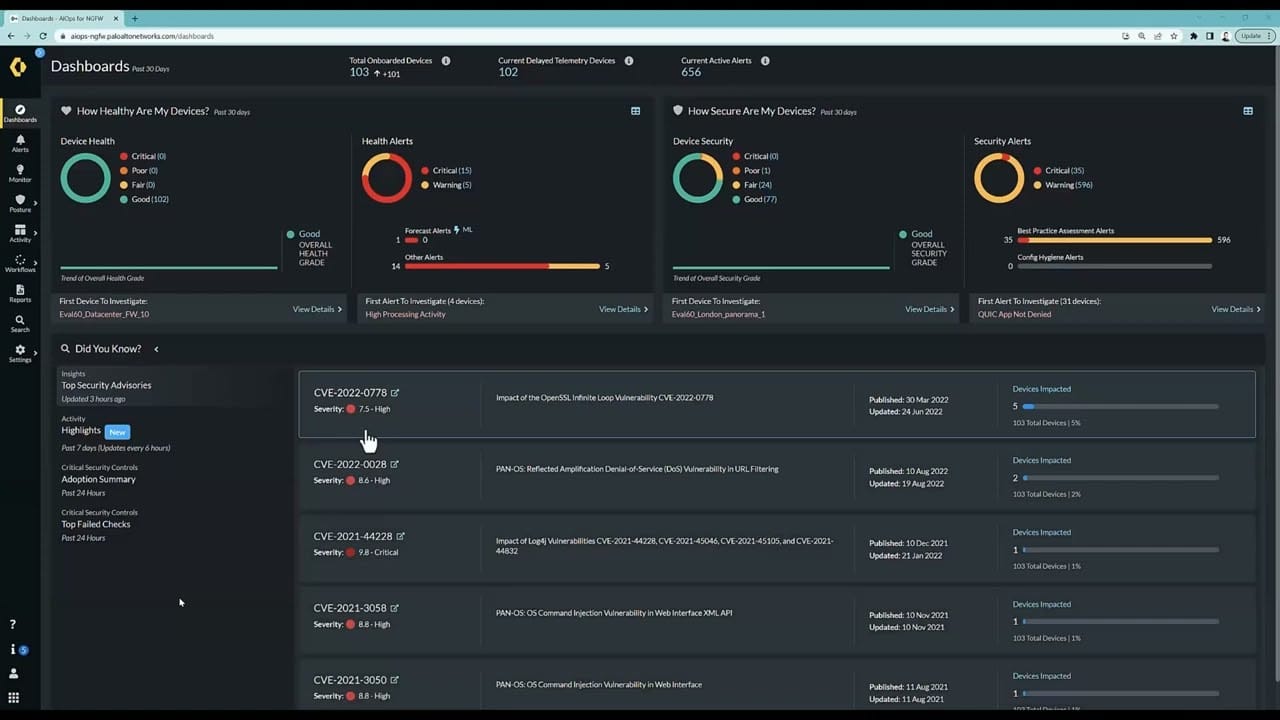Switch to the Top Security Advisories item

106,385
